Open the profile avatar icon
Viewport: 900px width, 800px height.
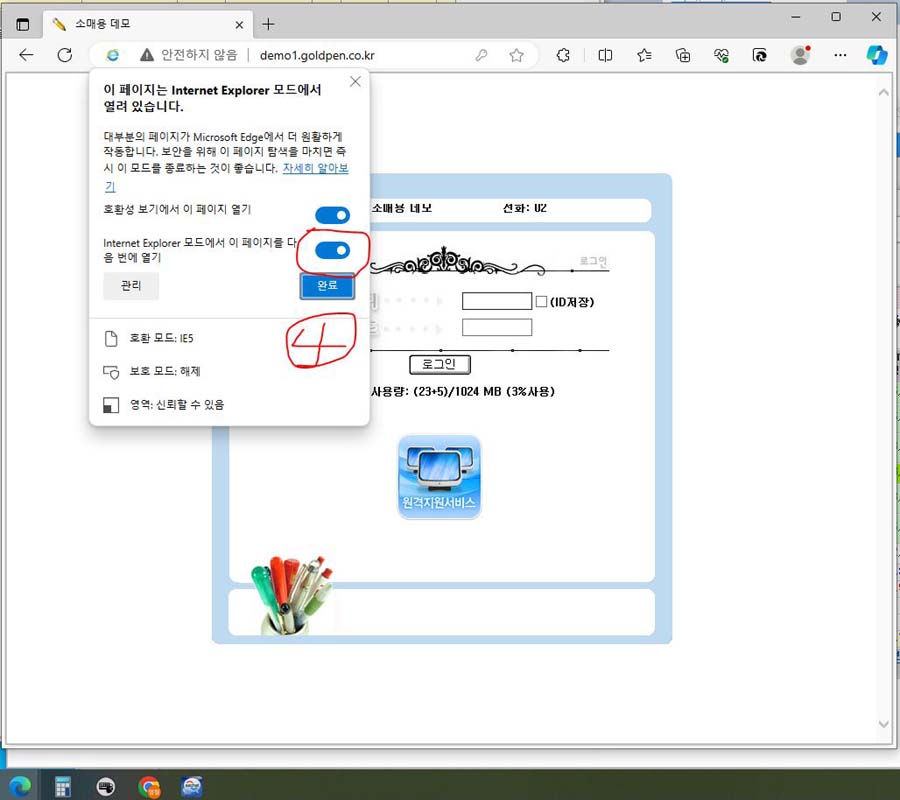point(800,55)
